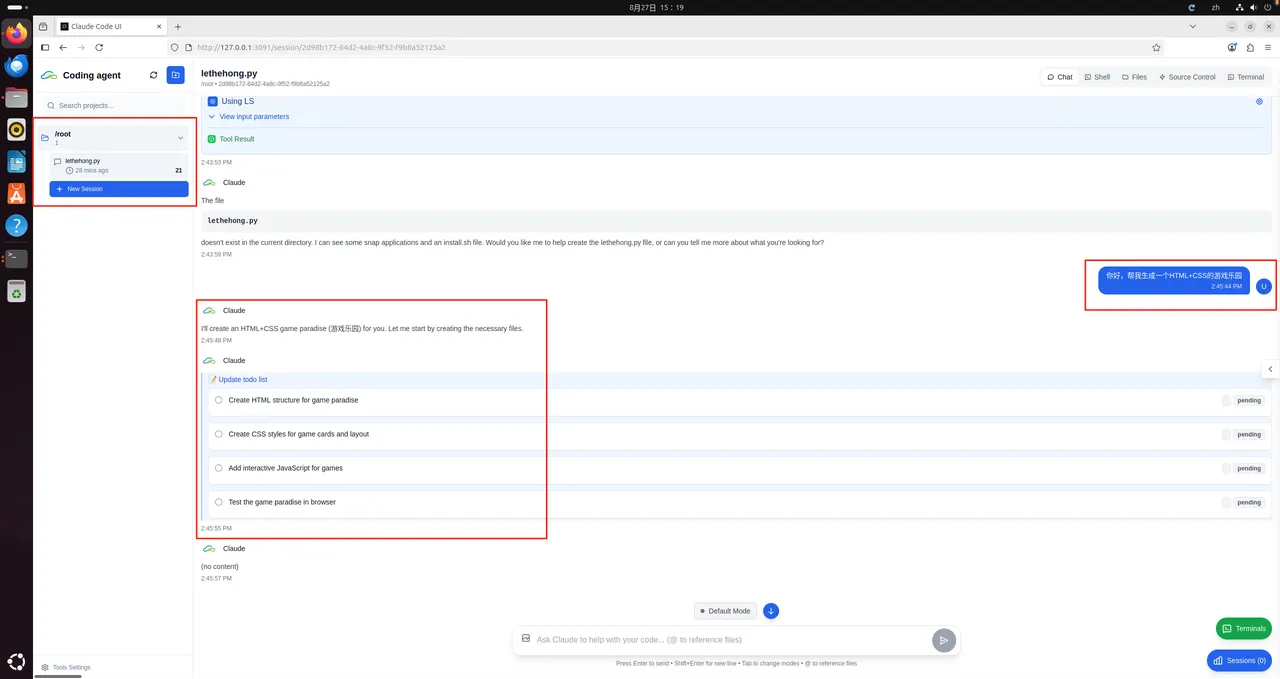Open Terminal app from the dock
The image size is (1280, 679).
(16, 258)
